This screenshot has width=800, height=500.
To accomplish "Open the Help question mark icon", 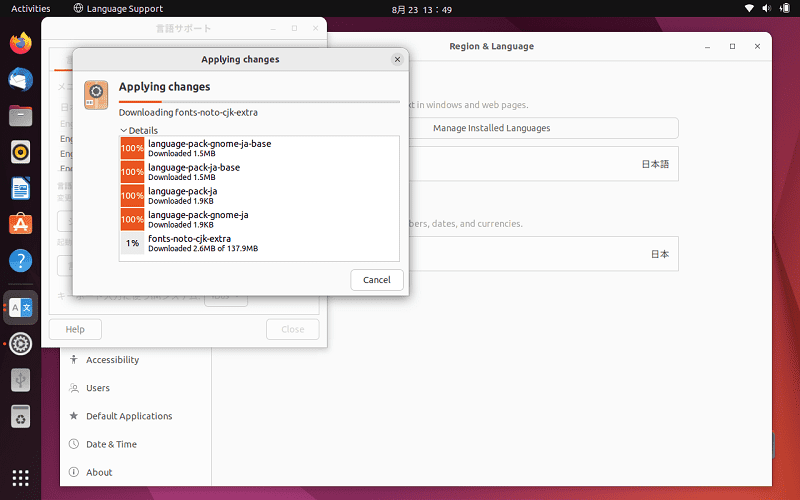I will pyautogui.click(x=20, y=261).
